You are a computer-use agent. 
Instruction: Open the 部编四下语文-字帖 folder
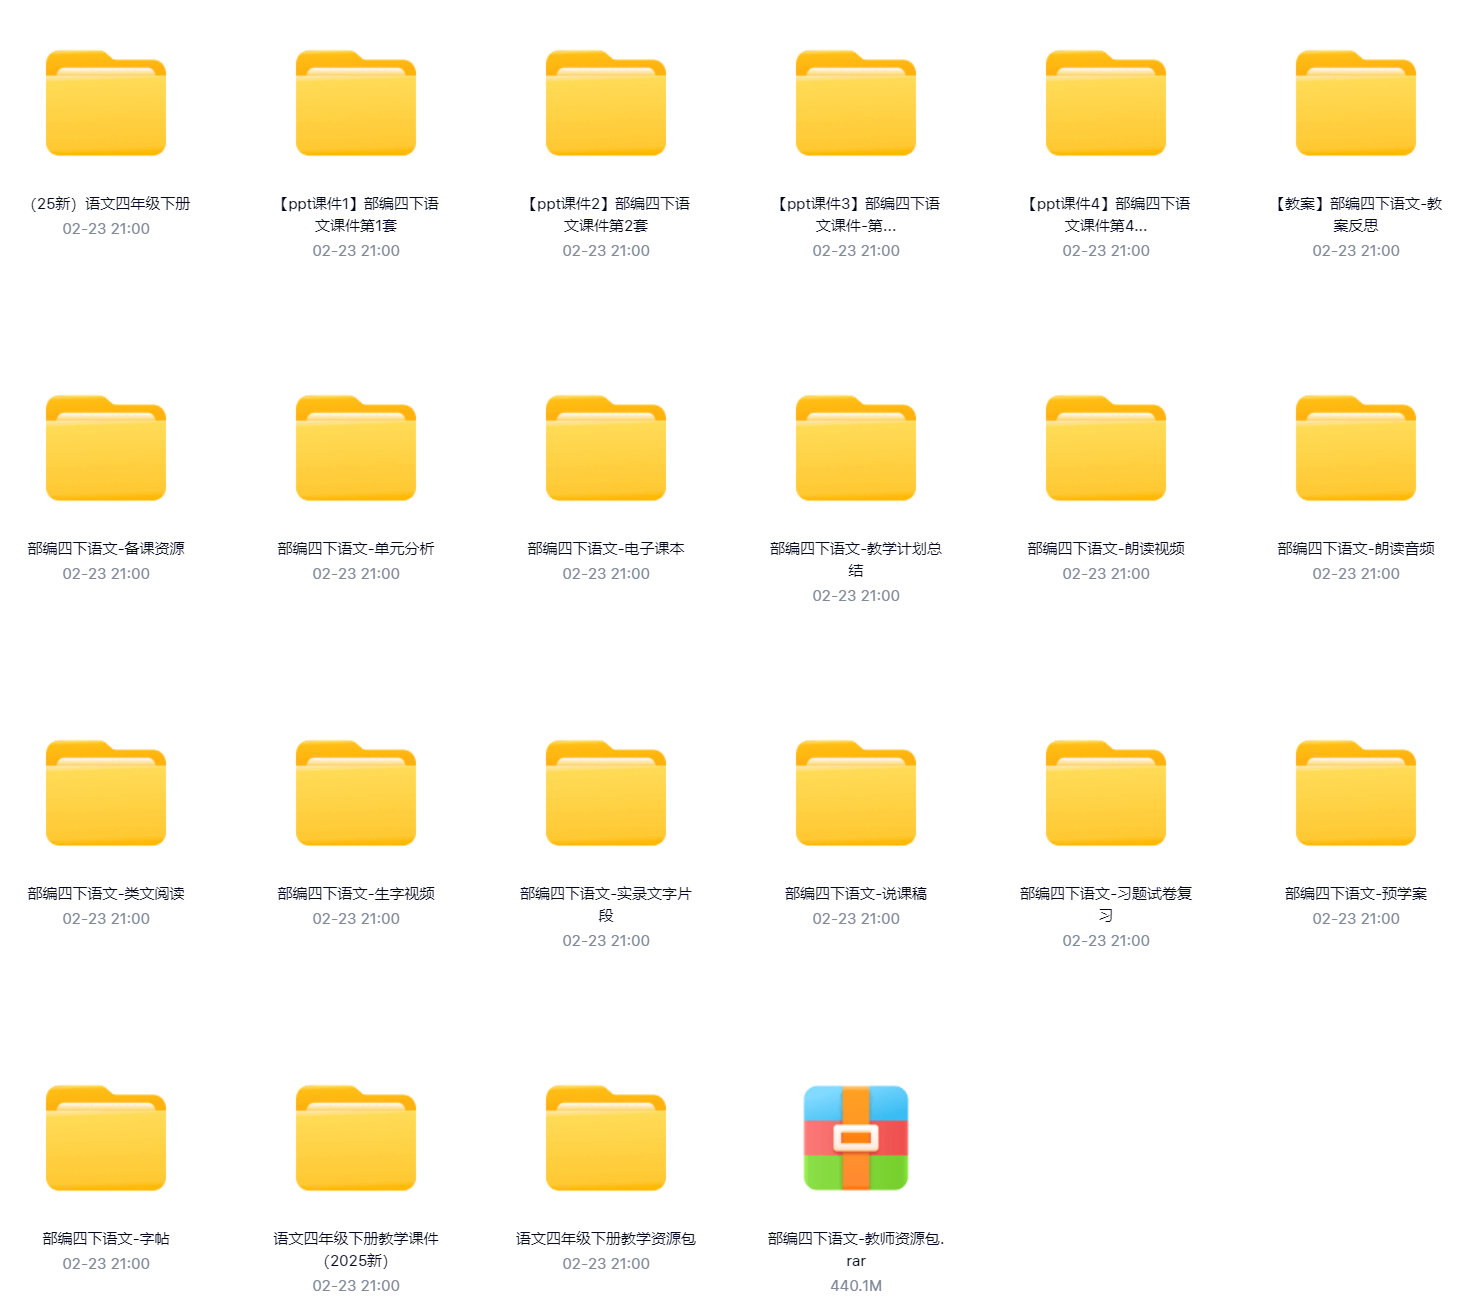click(106, 1139)
